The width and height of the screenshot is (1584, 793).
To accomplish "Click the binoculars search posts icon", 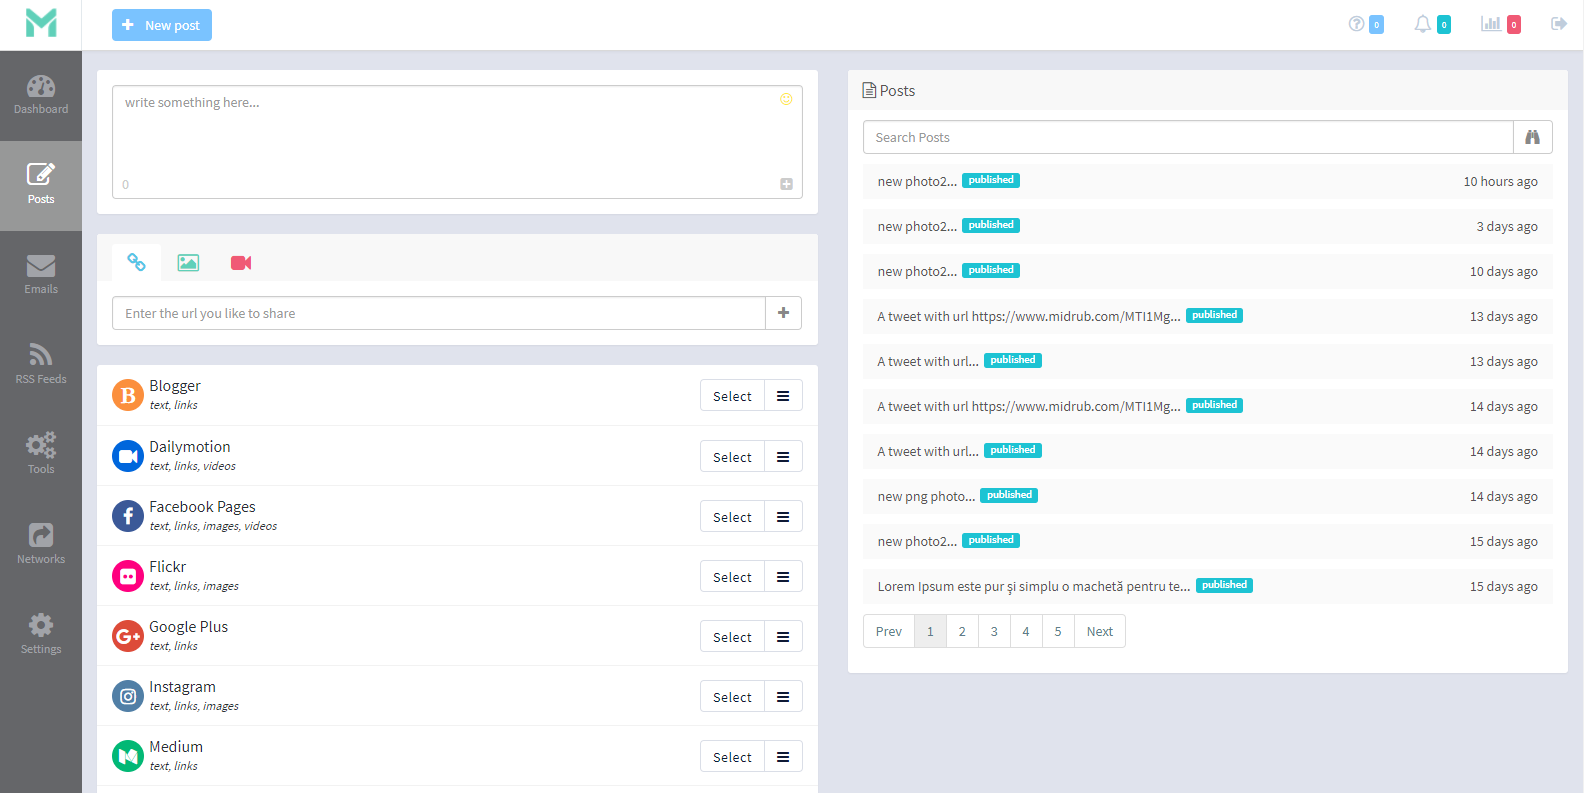I will click(x=1532, y=137).
